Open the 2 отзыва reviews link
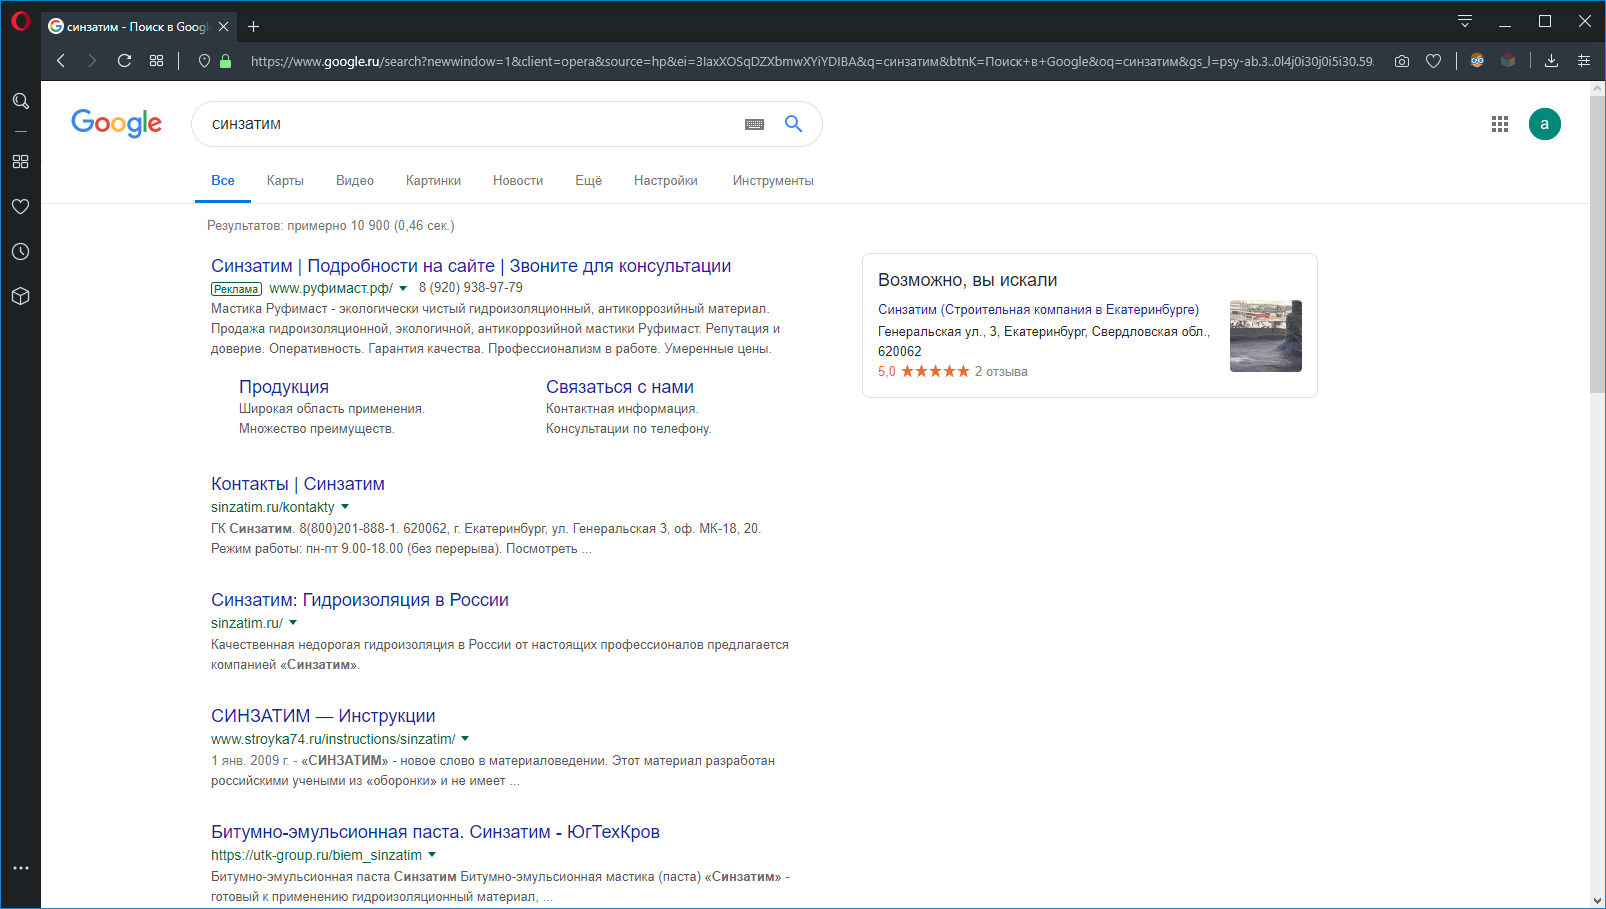The width and height of the screenshot is (1606, 909). pos(1001,372)
